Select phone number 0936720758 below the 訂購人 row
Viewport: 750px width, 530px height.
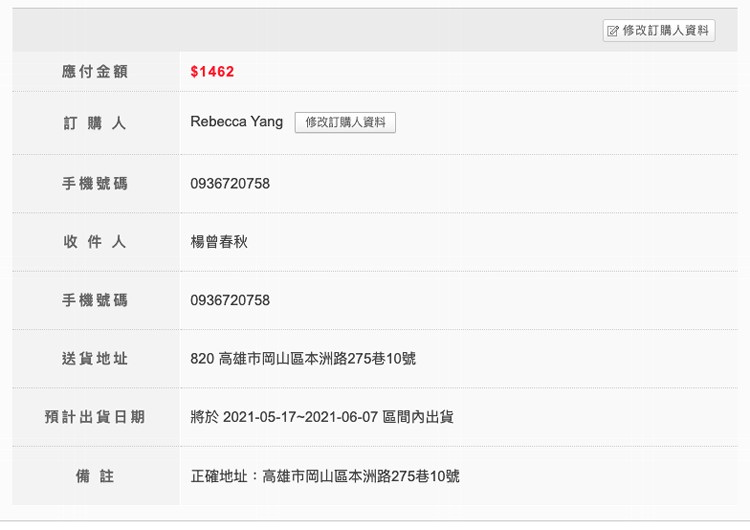[x=230, y=184]
